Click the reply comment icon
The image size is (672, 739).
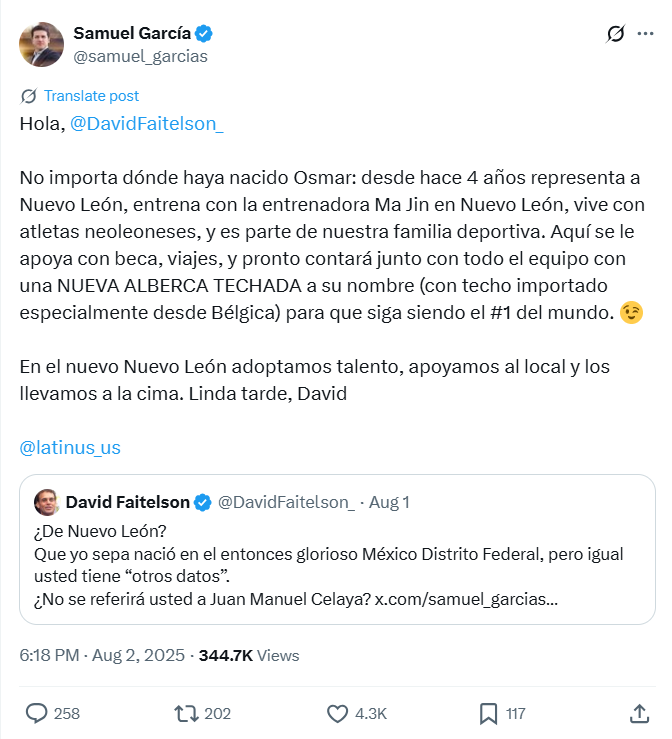[x=37, y=713]
